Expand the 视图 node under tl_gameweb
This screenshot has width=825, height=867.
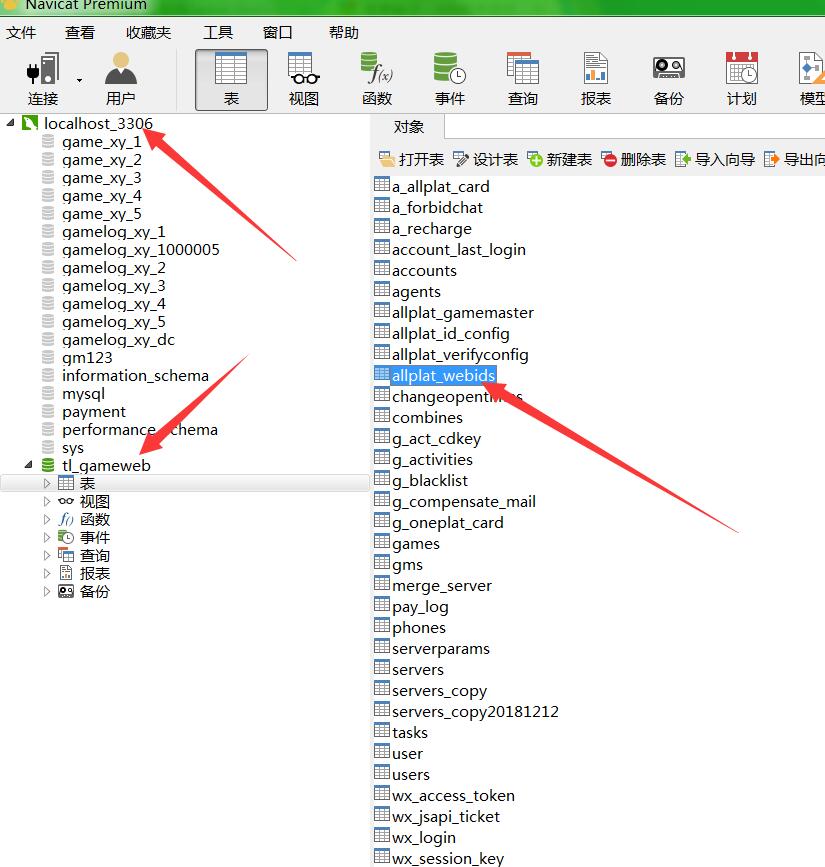47,501
